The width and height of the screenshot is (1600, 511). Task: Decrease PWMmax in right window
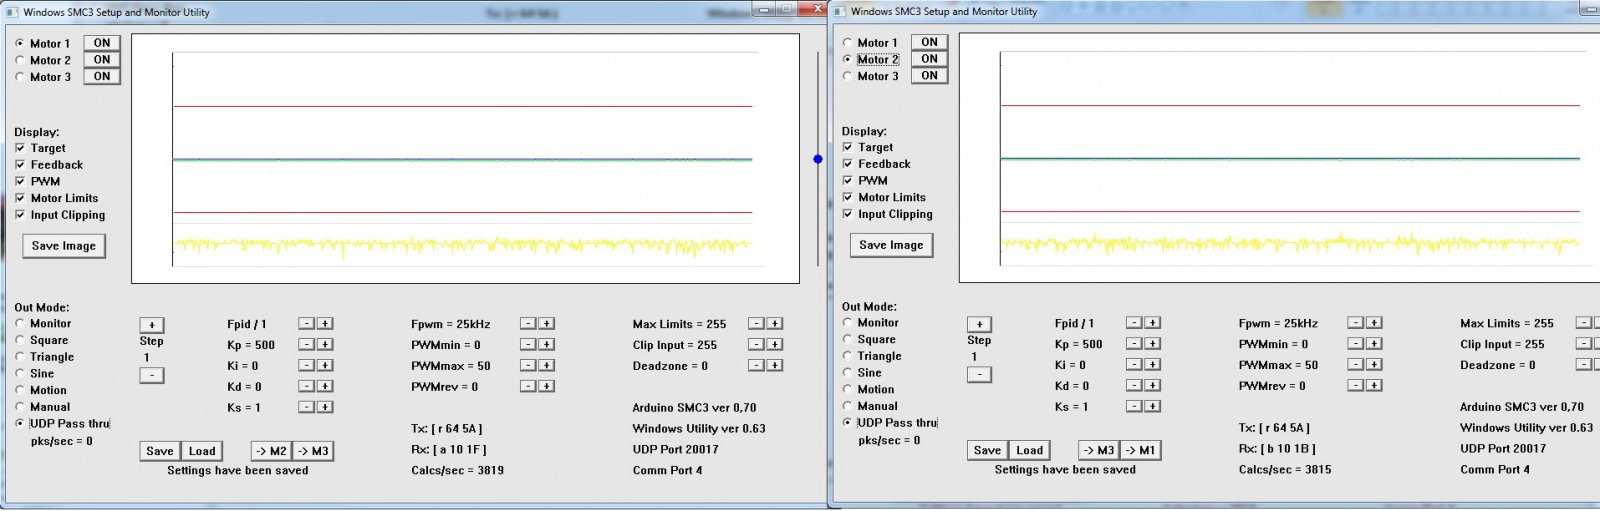click(x=1356, y=365)
